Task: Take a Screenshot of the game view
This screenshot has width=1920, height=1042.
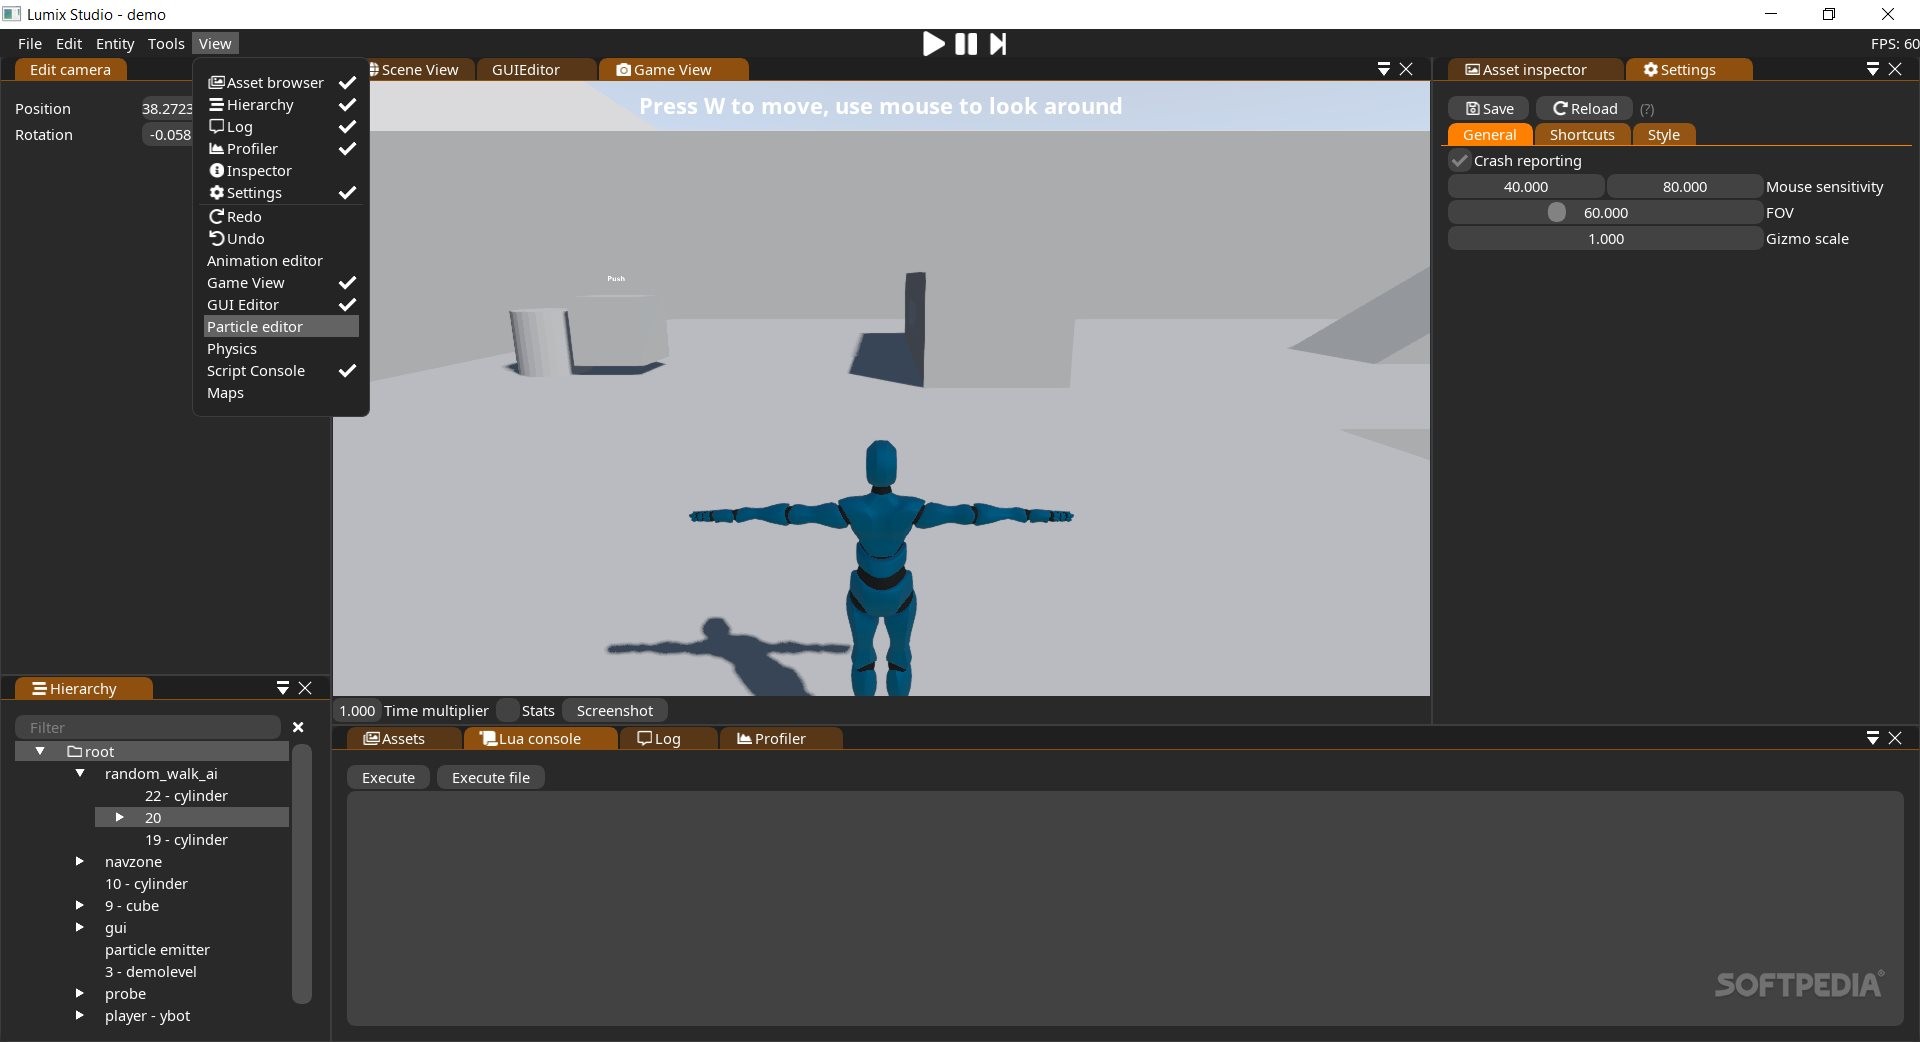Action: pos(614,711)
